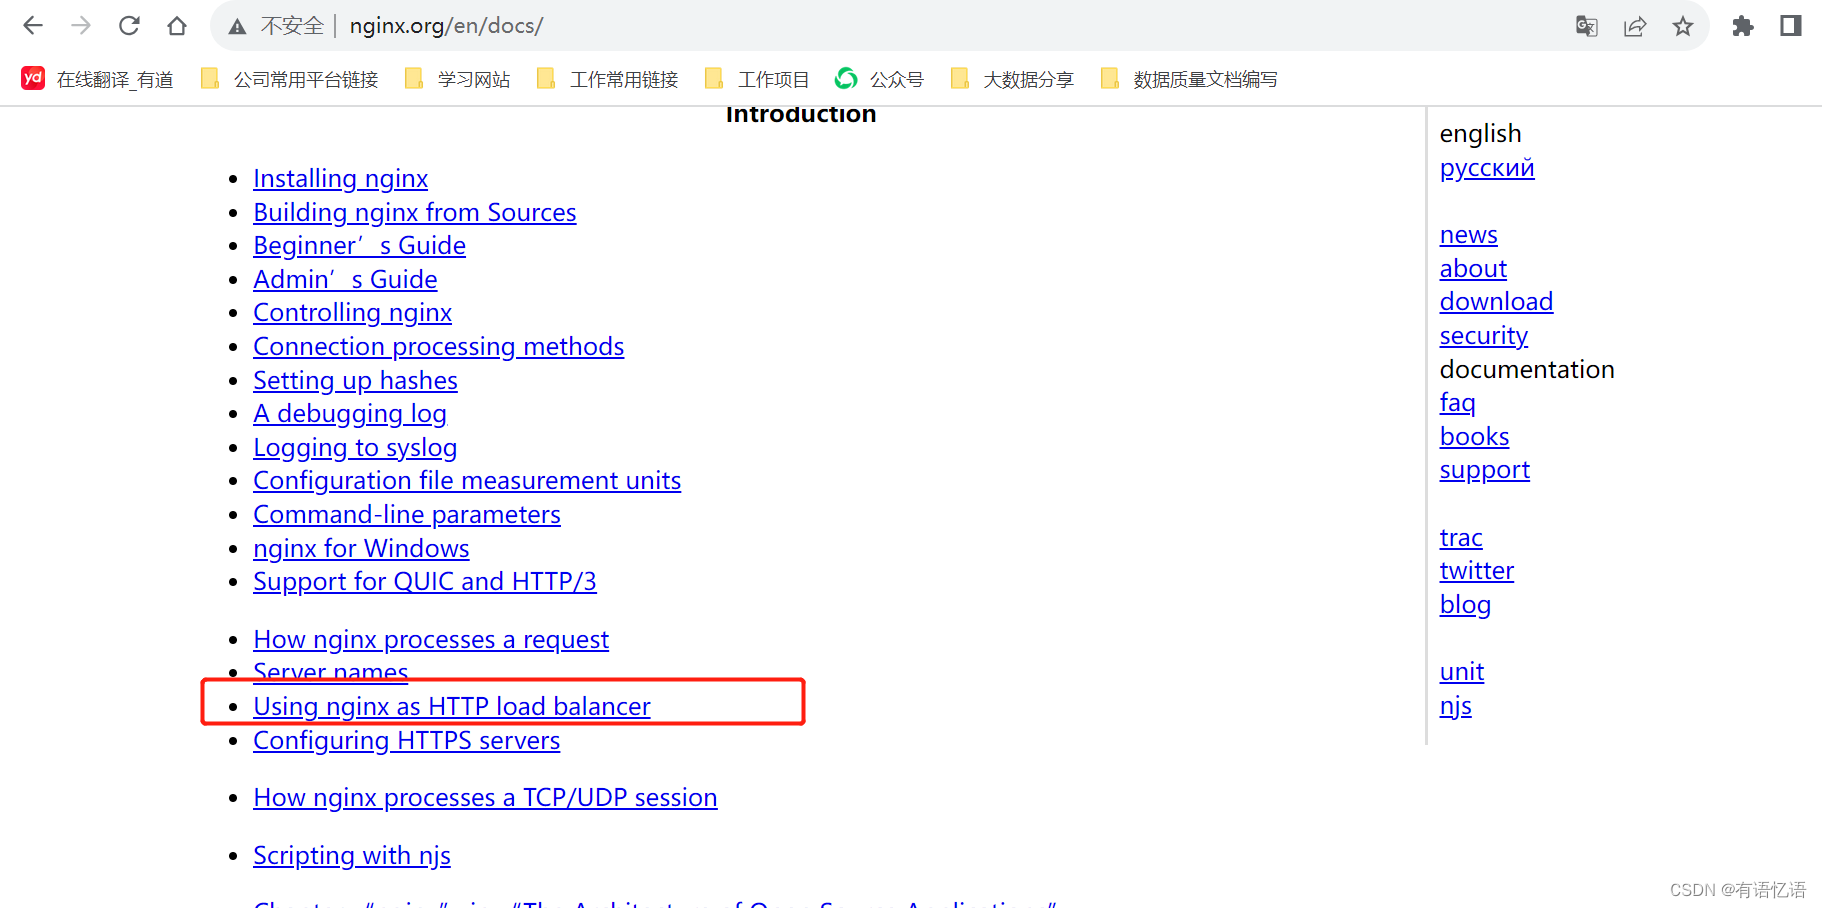Open 工作项目 bookmark folder
The height and width of the screenshot is (908, 1822).
pyautogui.click(x=757, y=79)
